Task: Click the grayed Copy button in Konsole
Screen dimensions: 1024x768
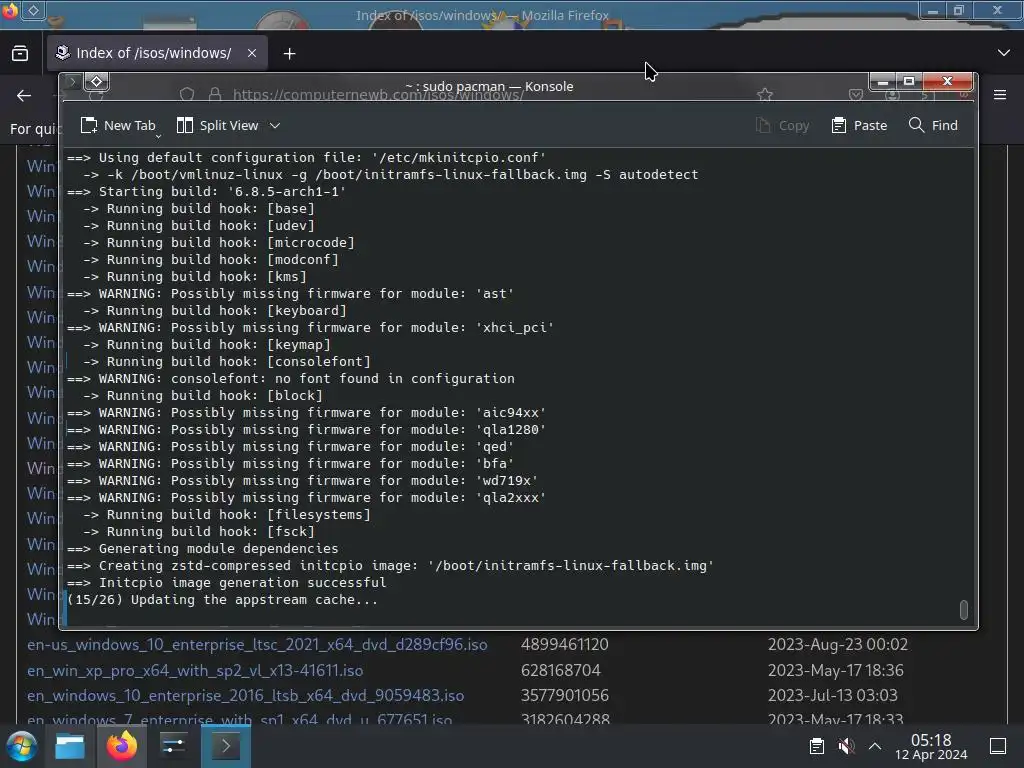Action: (782, 125)
